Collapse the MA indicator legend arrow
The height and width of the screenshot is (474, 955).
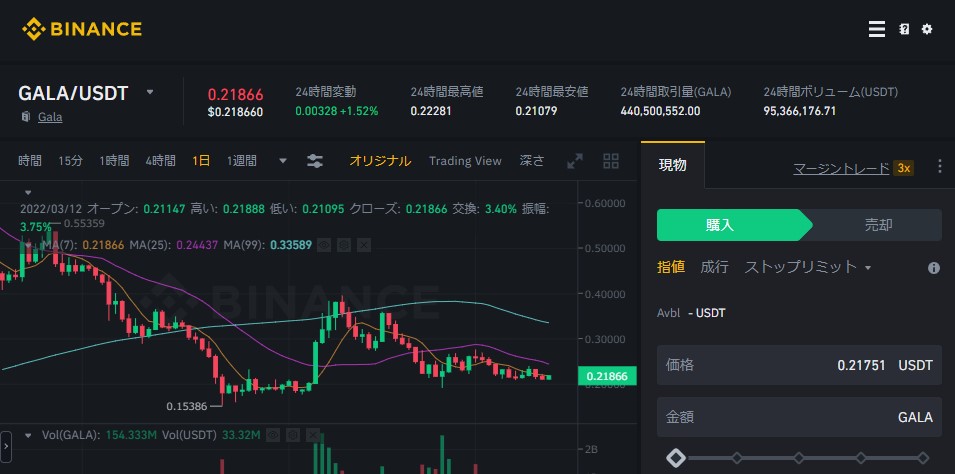pyautogui.click(x=27, y=246)
